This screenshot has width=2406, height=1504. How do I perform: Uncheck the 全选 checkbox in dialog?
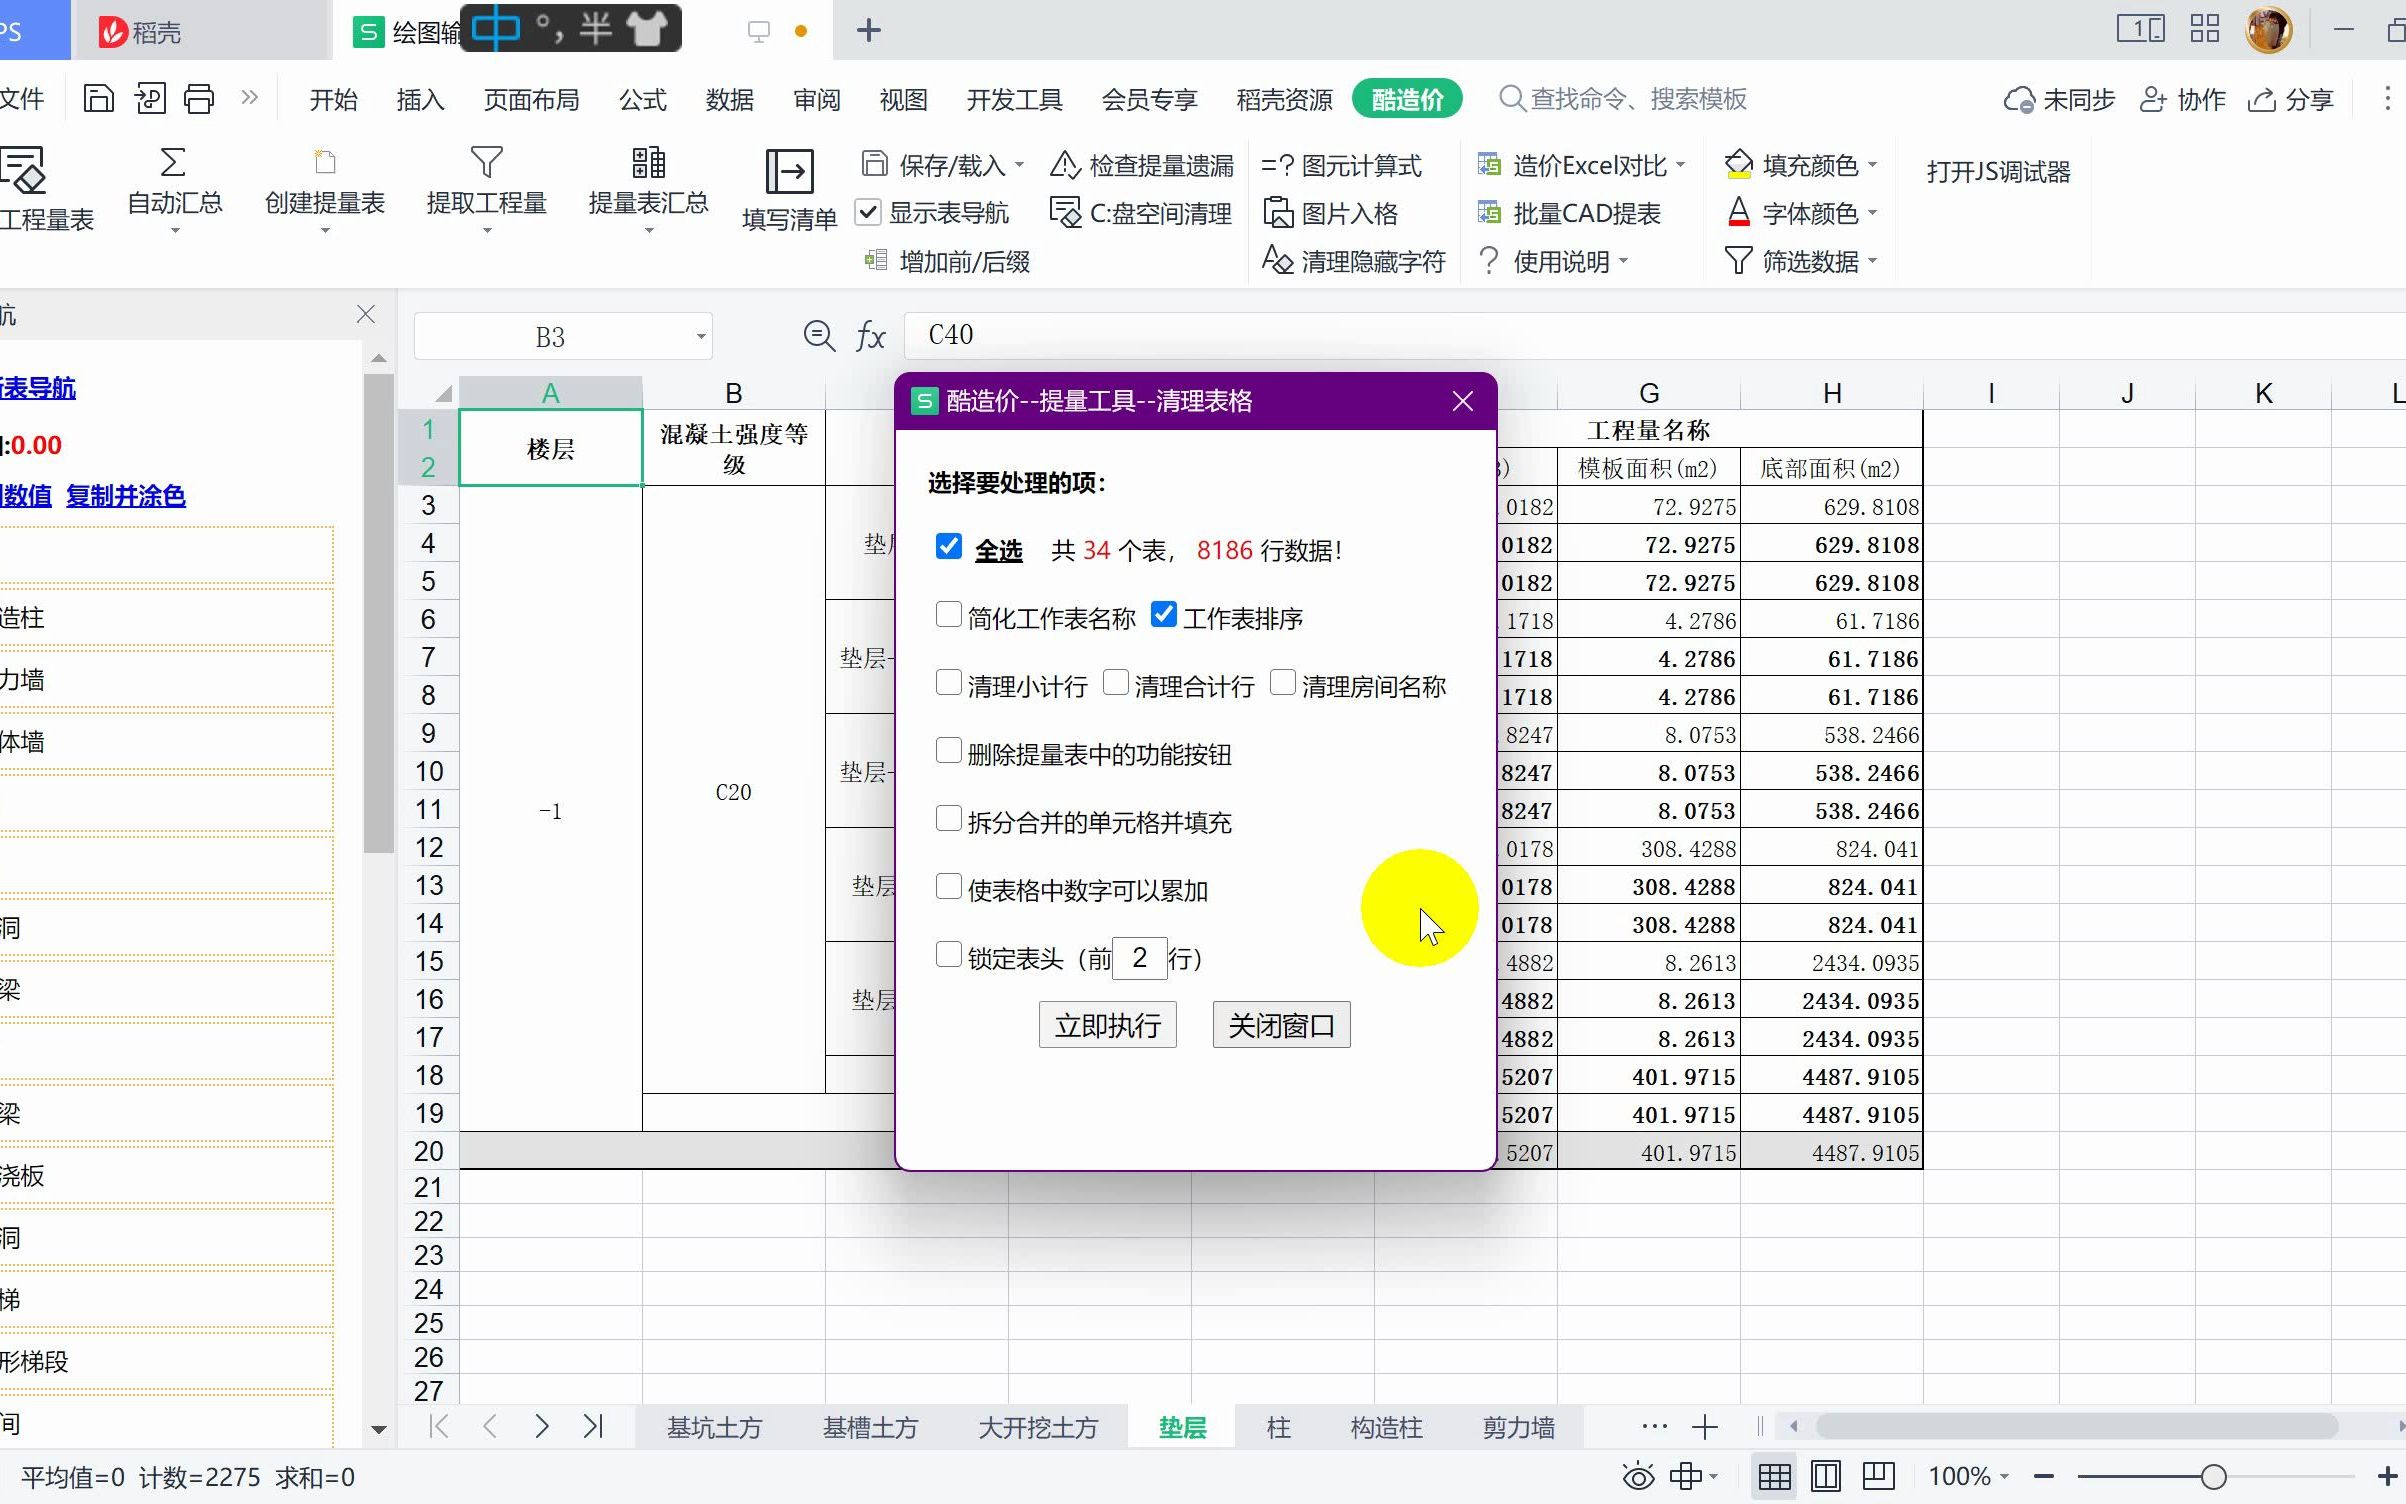tap(948, 546)
